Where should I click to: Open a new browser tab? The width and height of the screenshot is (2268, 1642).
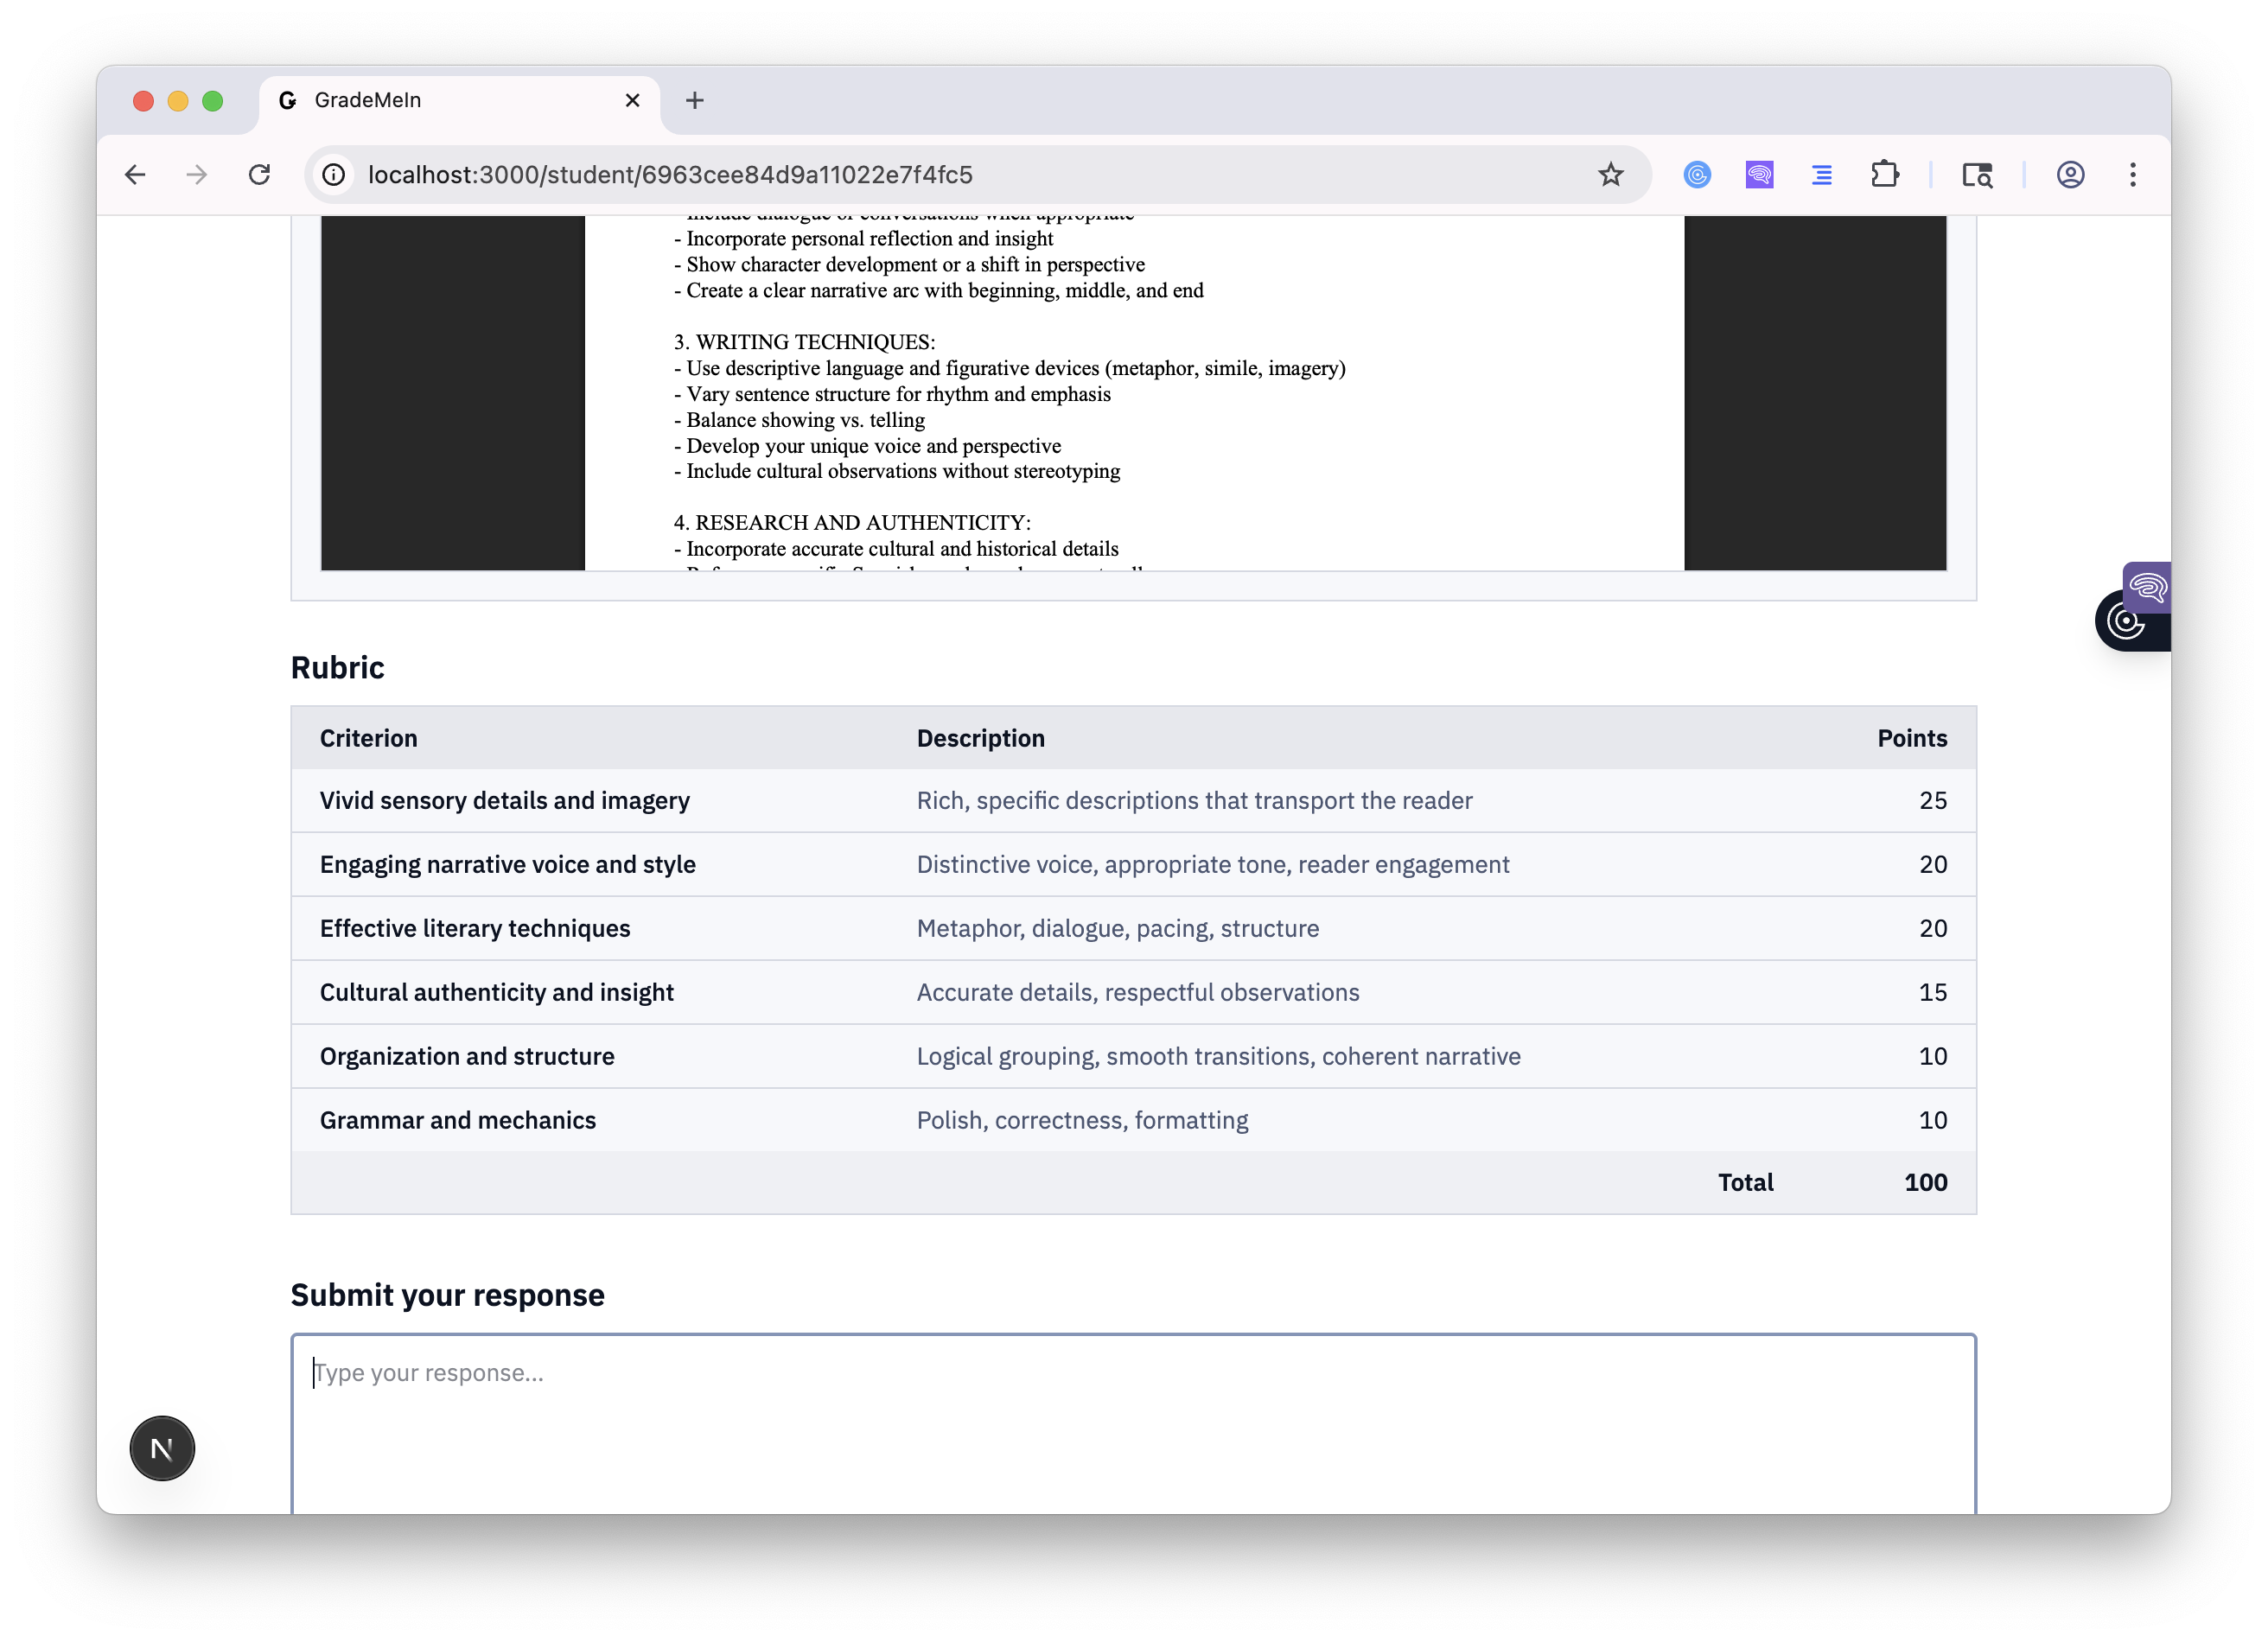click(x=695, y=100)
